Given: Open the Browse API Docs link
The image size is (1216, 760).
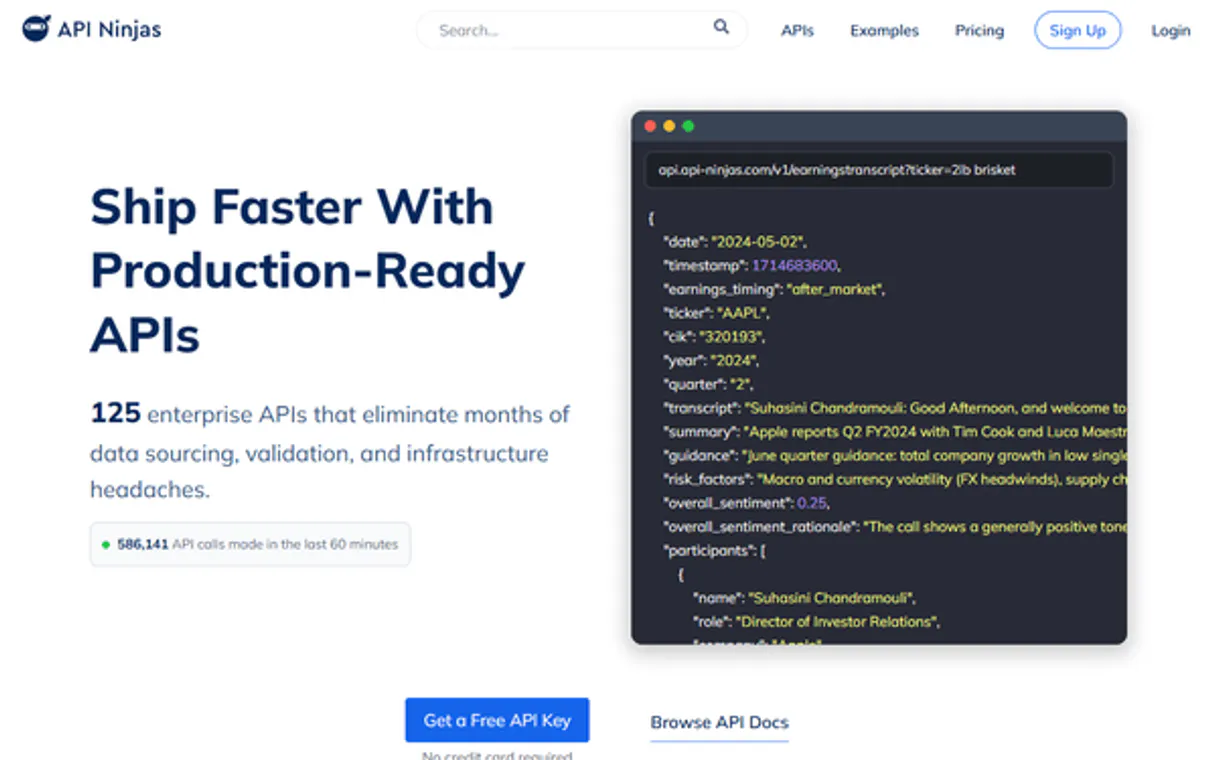Looking at the screenshot, I should (719, 722).
